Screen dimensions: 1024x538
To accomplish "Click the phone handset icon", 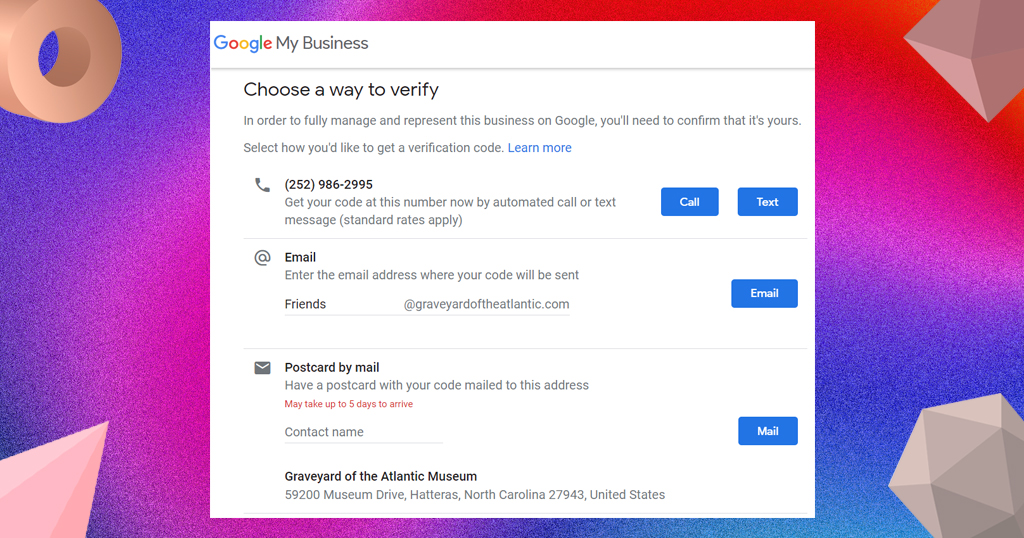I will tap(262, 185).
